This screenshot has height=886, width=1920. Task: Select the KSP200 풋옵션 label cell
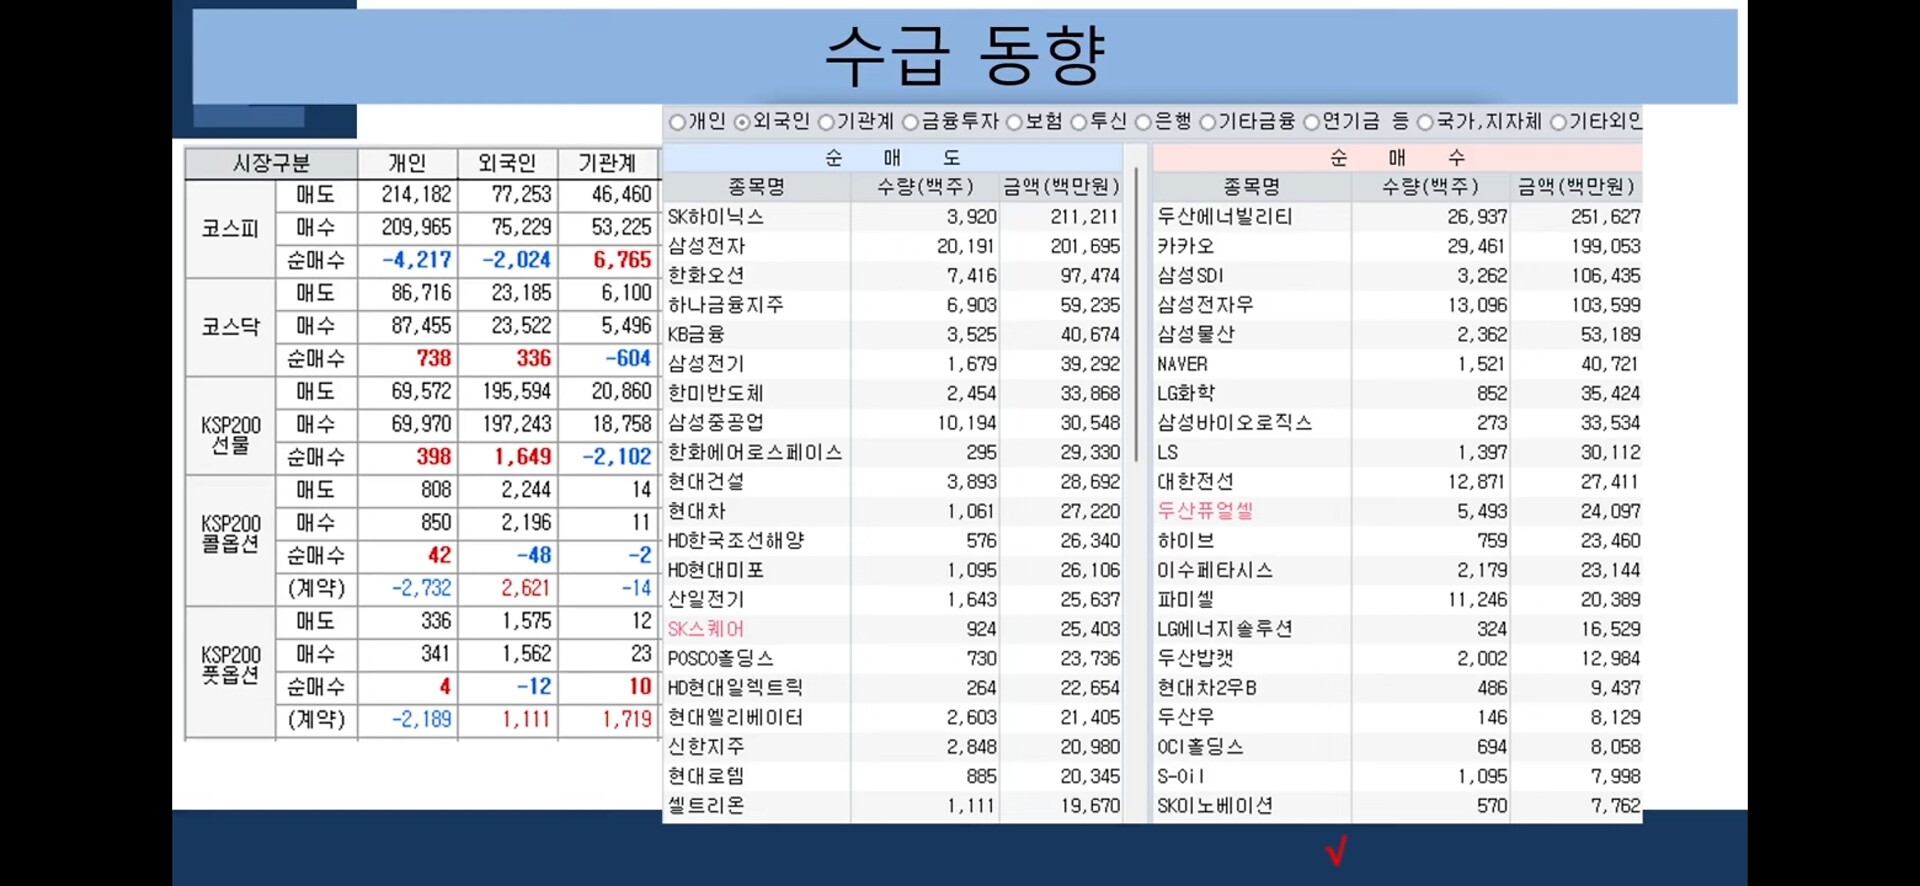[x=230, y=671]
